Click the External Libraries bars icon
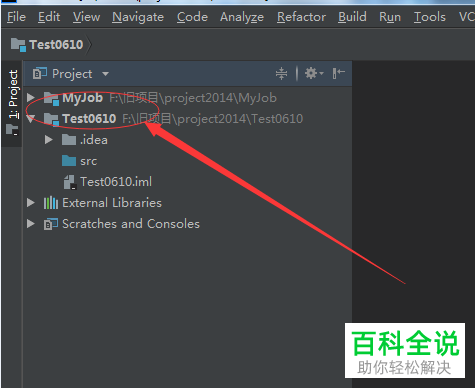The image size is (475, 388). click(51, 203)
